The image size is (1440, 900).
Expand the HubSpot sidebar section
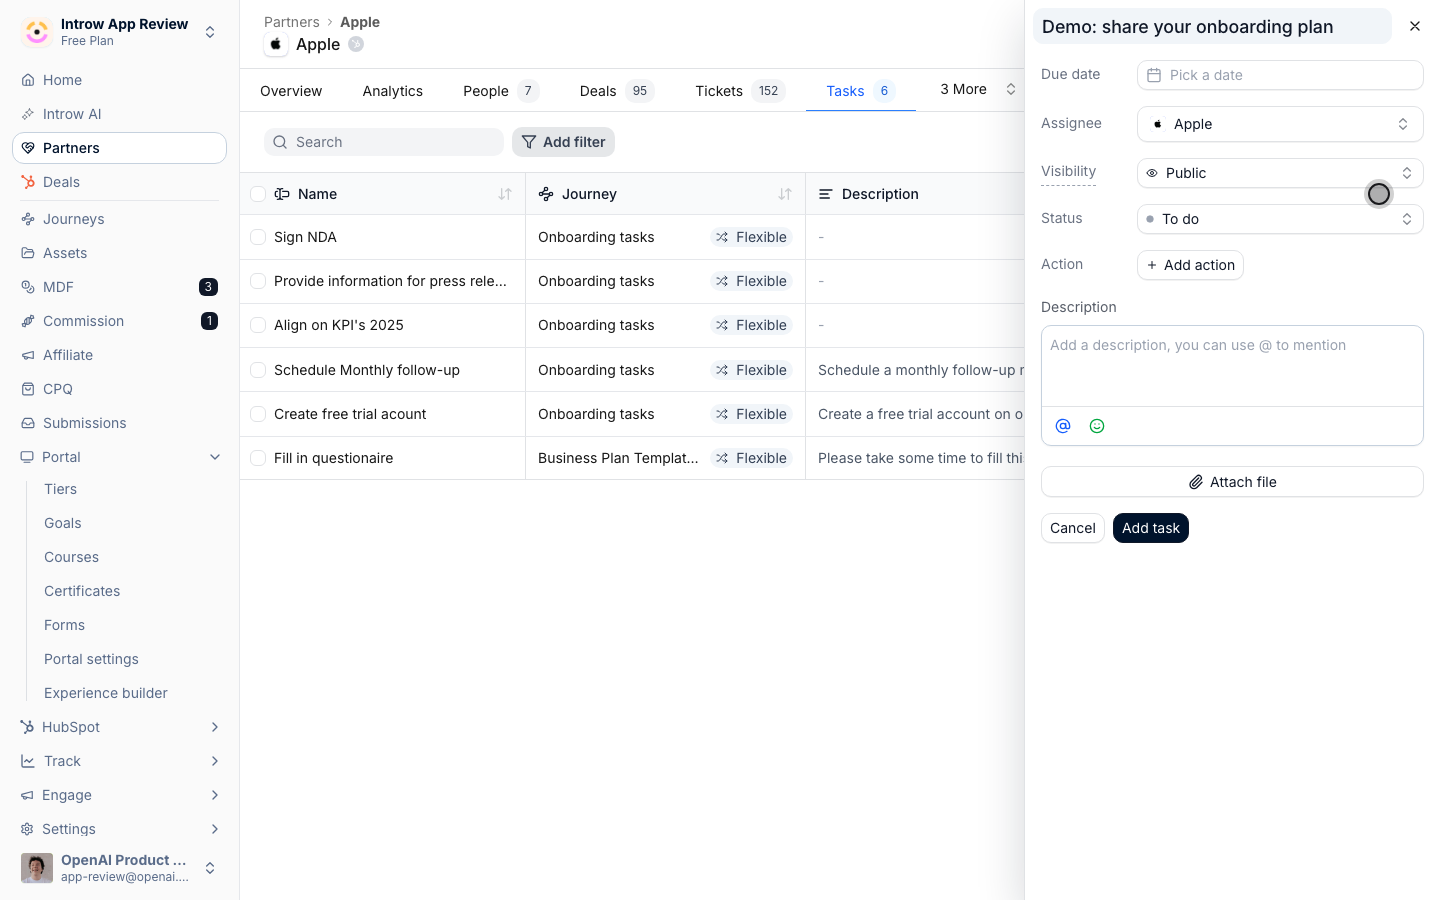click(x=215, y=727)
